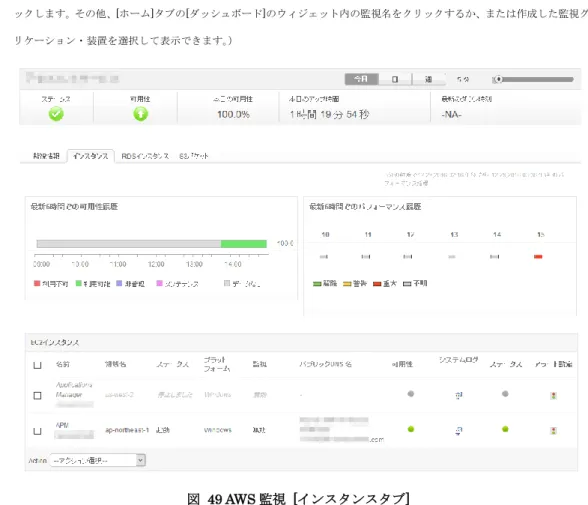Screen dimensions: 588x505
Task: Select the 日 time range button
Action: 395,79
